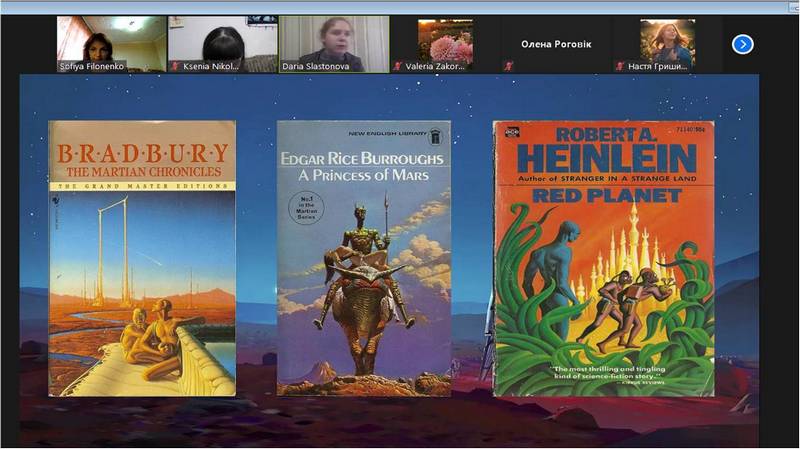
Task: Select Daria Slastonova's active speaker tile
Action: [334, 44]
